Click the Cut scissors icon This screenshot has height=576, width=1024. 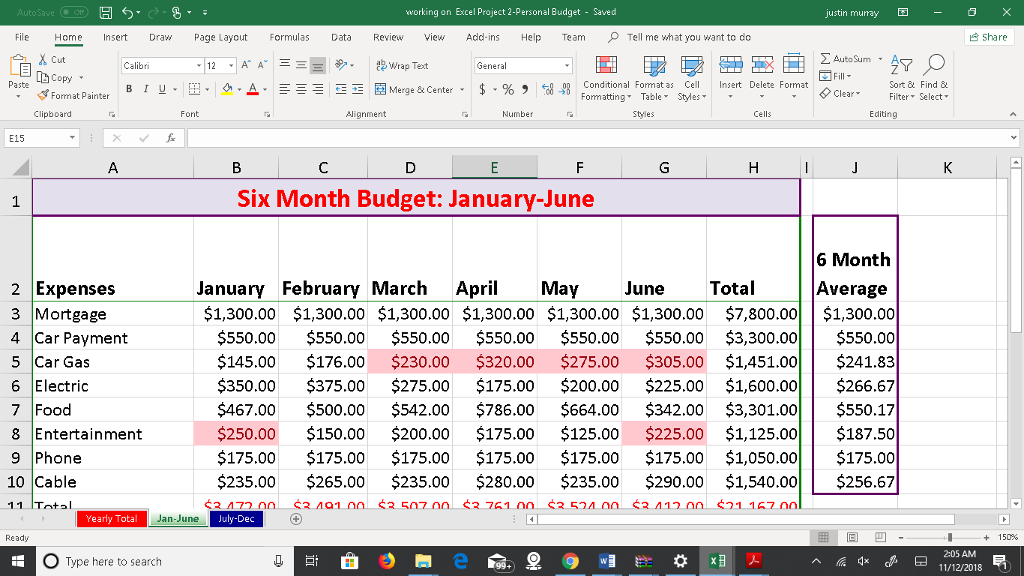coord(43,59)
